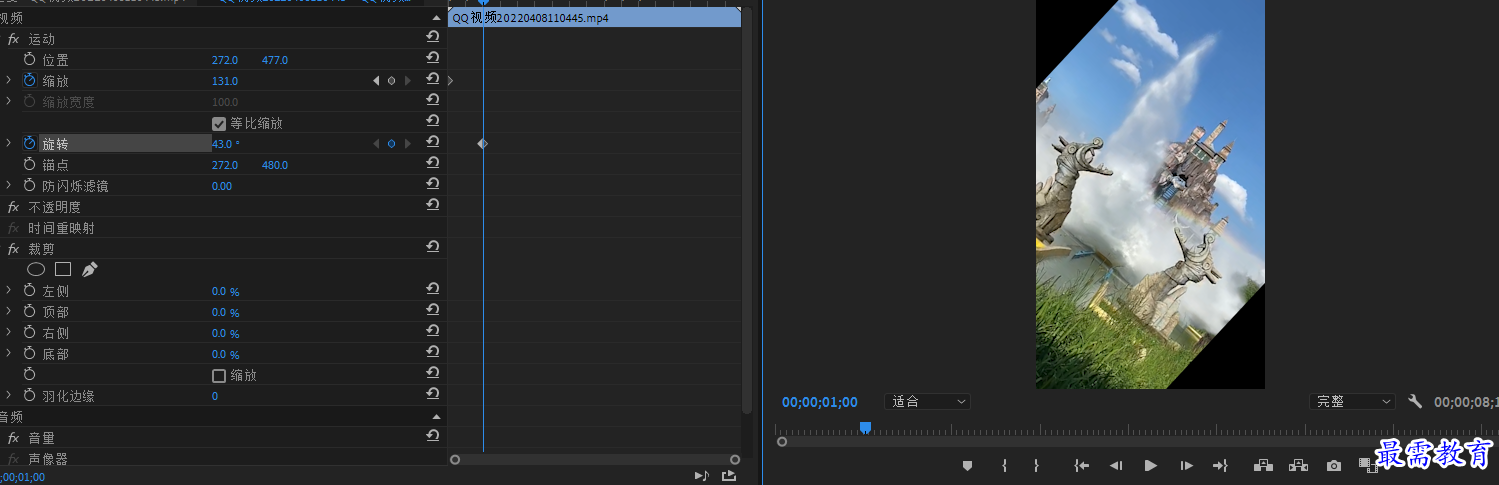This screenshot has width=1499, height=485.
Task: Toggle animation stopwatch for 位置
Action: click(29, 60)
